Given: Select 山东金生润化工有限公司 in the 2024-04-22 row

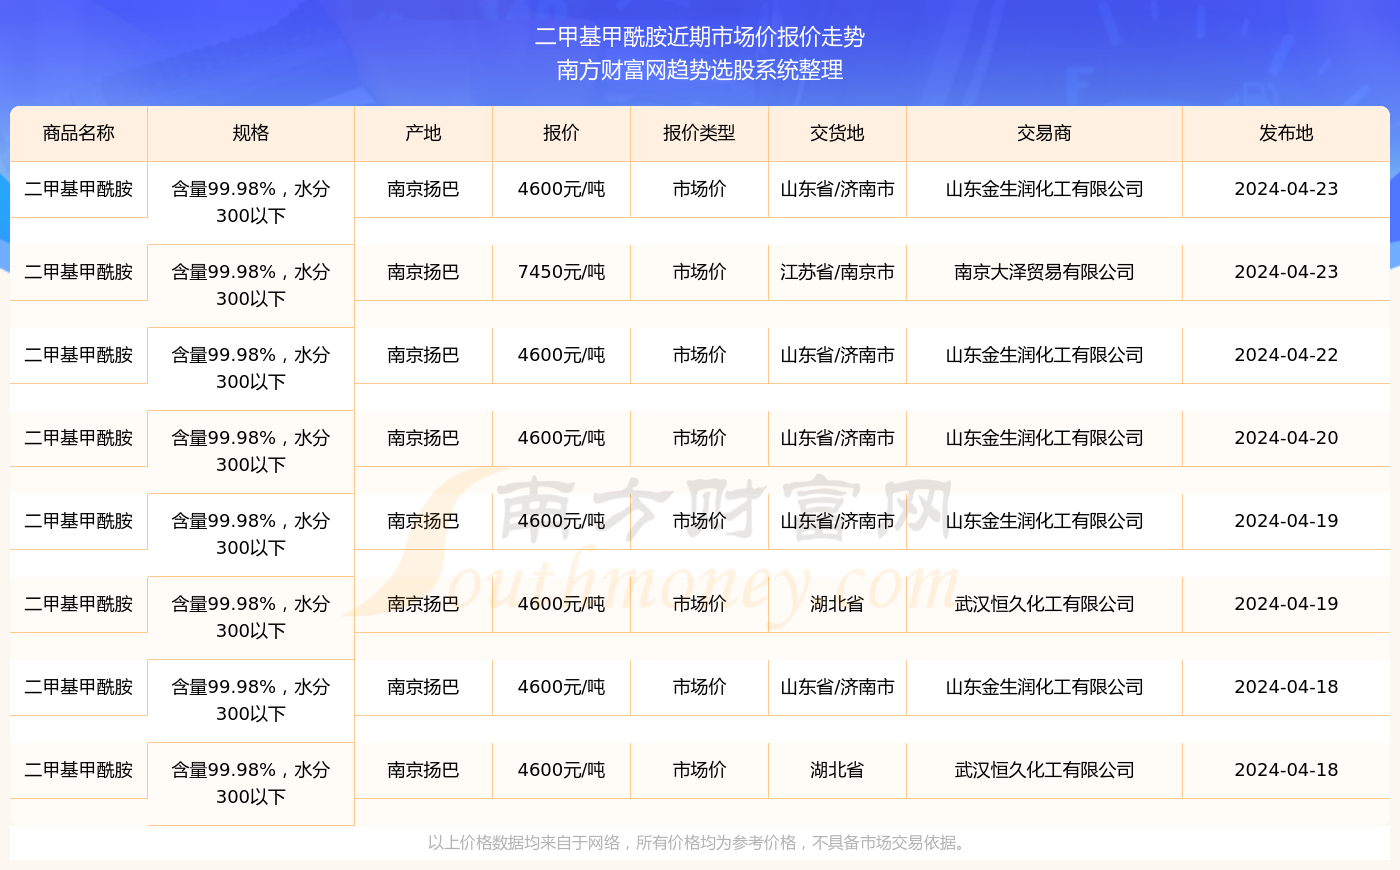Looking at the screenshot, I should coord(1044,355).
